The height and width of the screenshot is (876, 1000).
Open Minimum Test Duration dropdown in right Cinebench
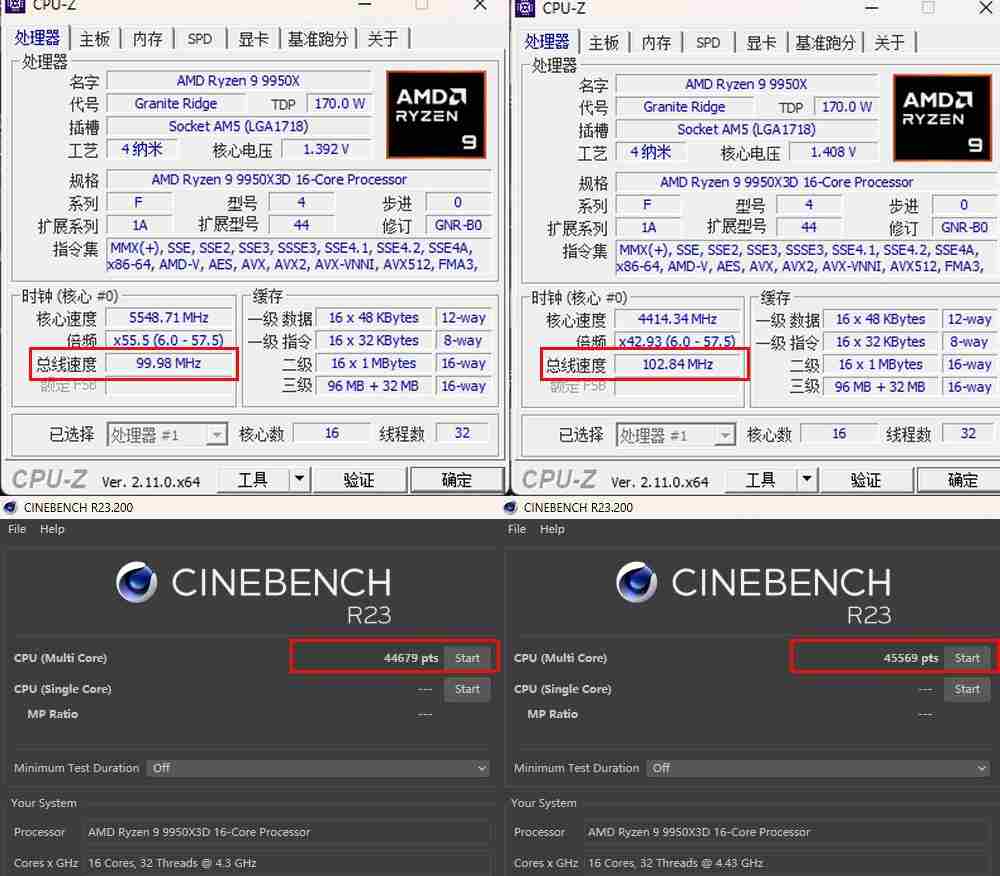[x=818, y=768]
